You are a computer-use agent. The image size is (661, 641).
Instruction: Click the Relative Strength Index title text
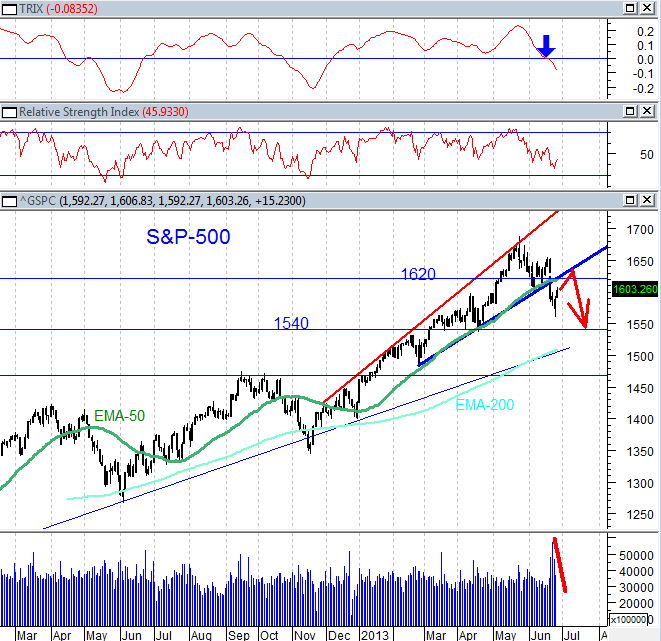pos(79,112)
